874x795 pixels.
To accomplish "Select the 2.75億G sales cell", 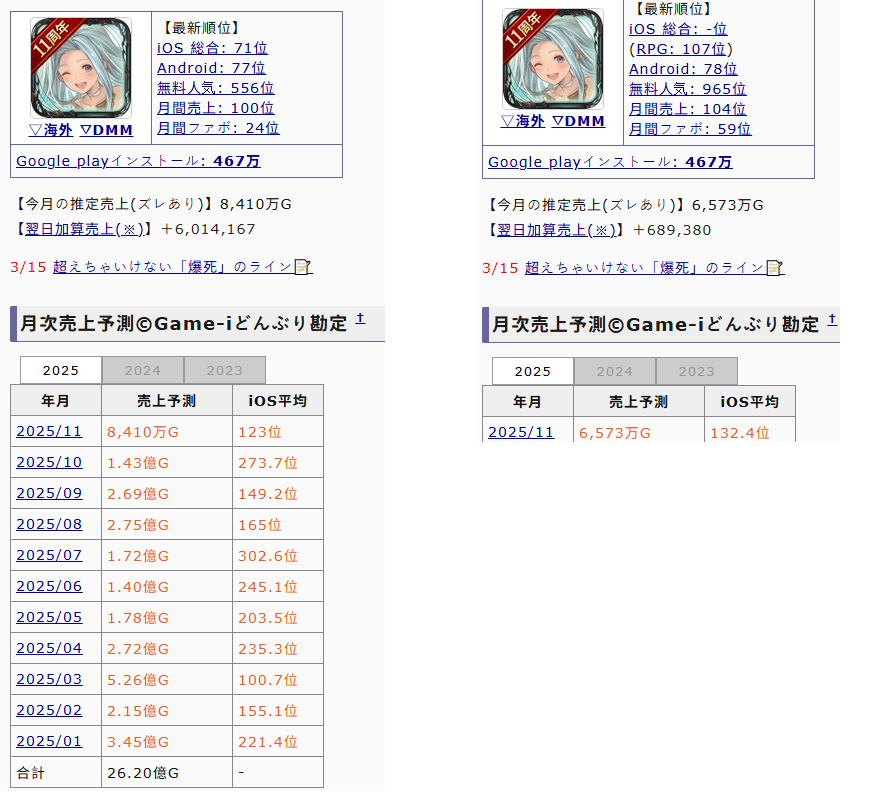I will (x=167, y=525).
